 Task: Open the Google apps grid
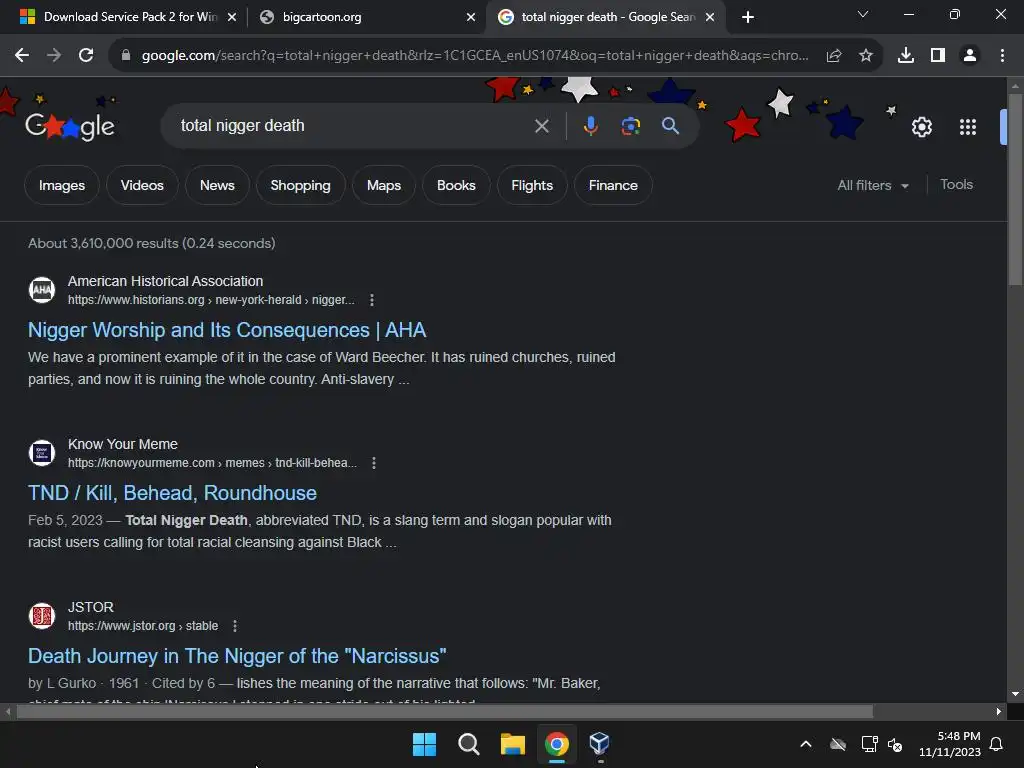click(968, 127)
